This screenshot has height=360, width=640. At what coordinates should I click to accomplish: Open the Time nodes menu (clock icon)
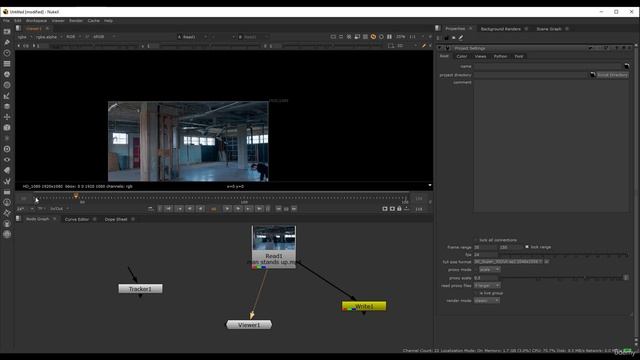7,53
